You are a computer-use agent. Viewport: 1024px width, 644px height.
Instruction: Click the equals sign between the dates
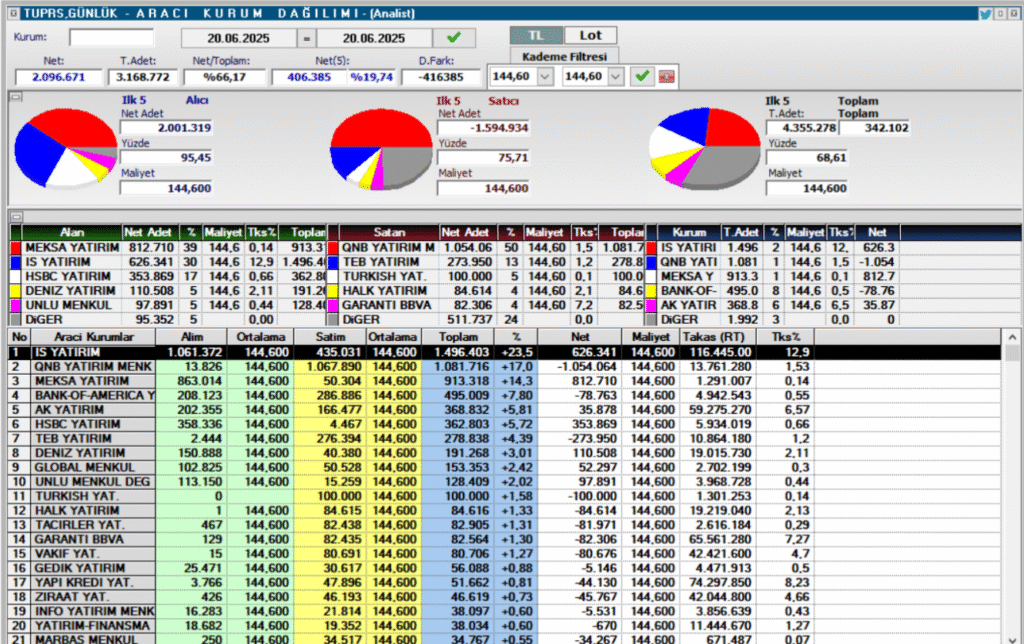point(307,38)
